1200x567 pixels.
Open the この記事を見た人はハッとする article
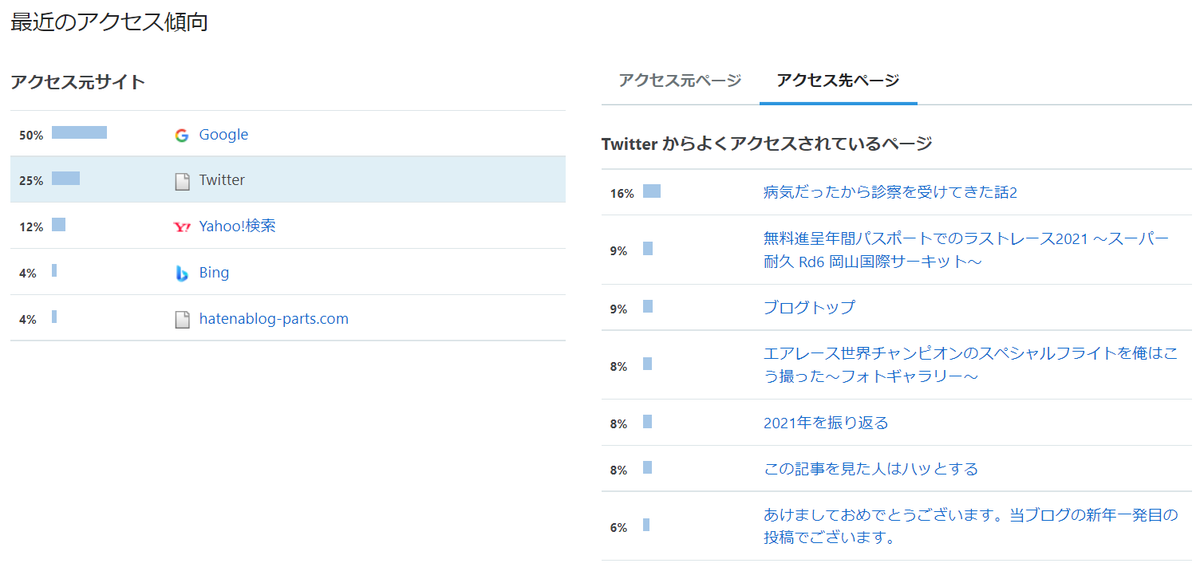point(870,469)
